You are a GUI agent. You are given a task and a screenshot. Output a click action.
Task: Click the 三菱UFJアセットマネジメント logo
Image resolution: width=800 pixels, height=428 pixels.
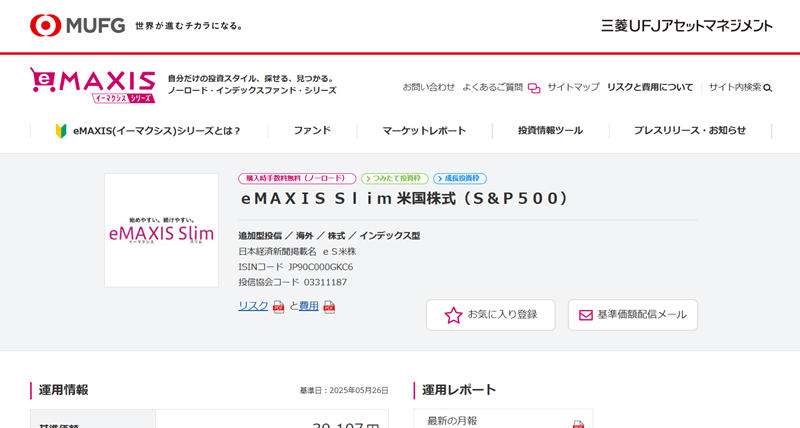point(687,26)
